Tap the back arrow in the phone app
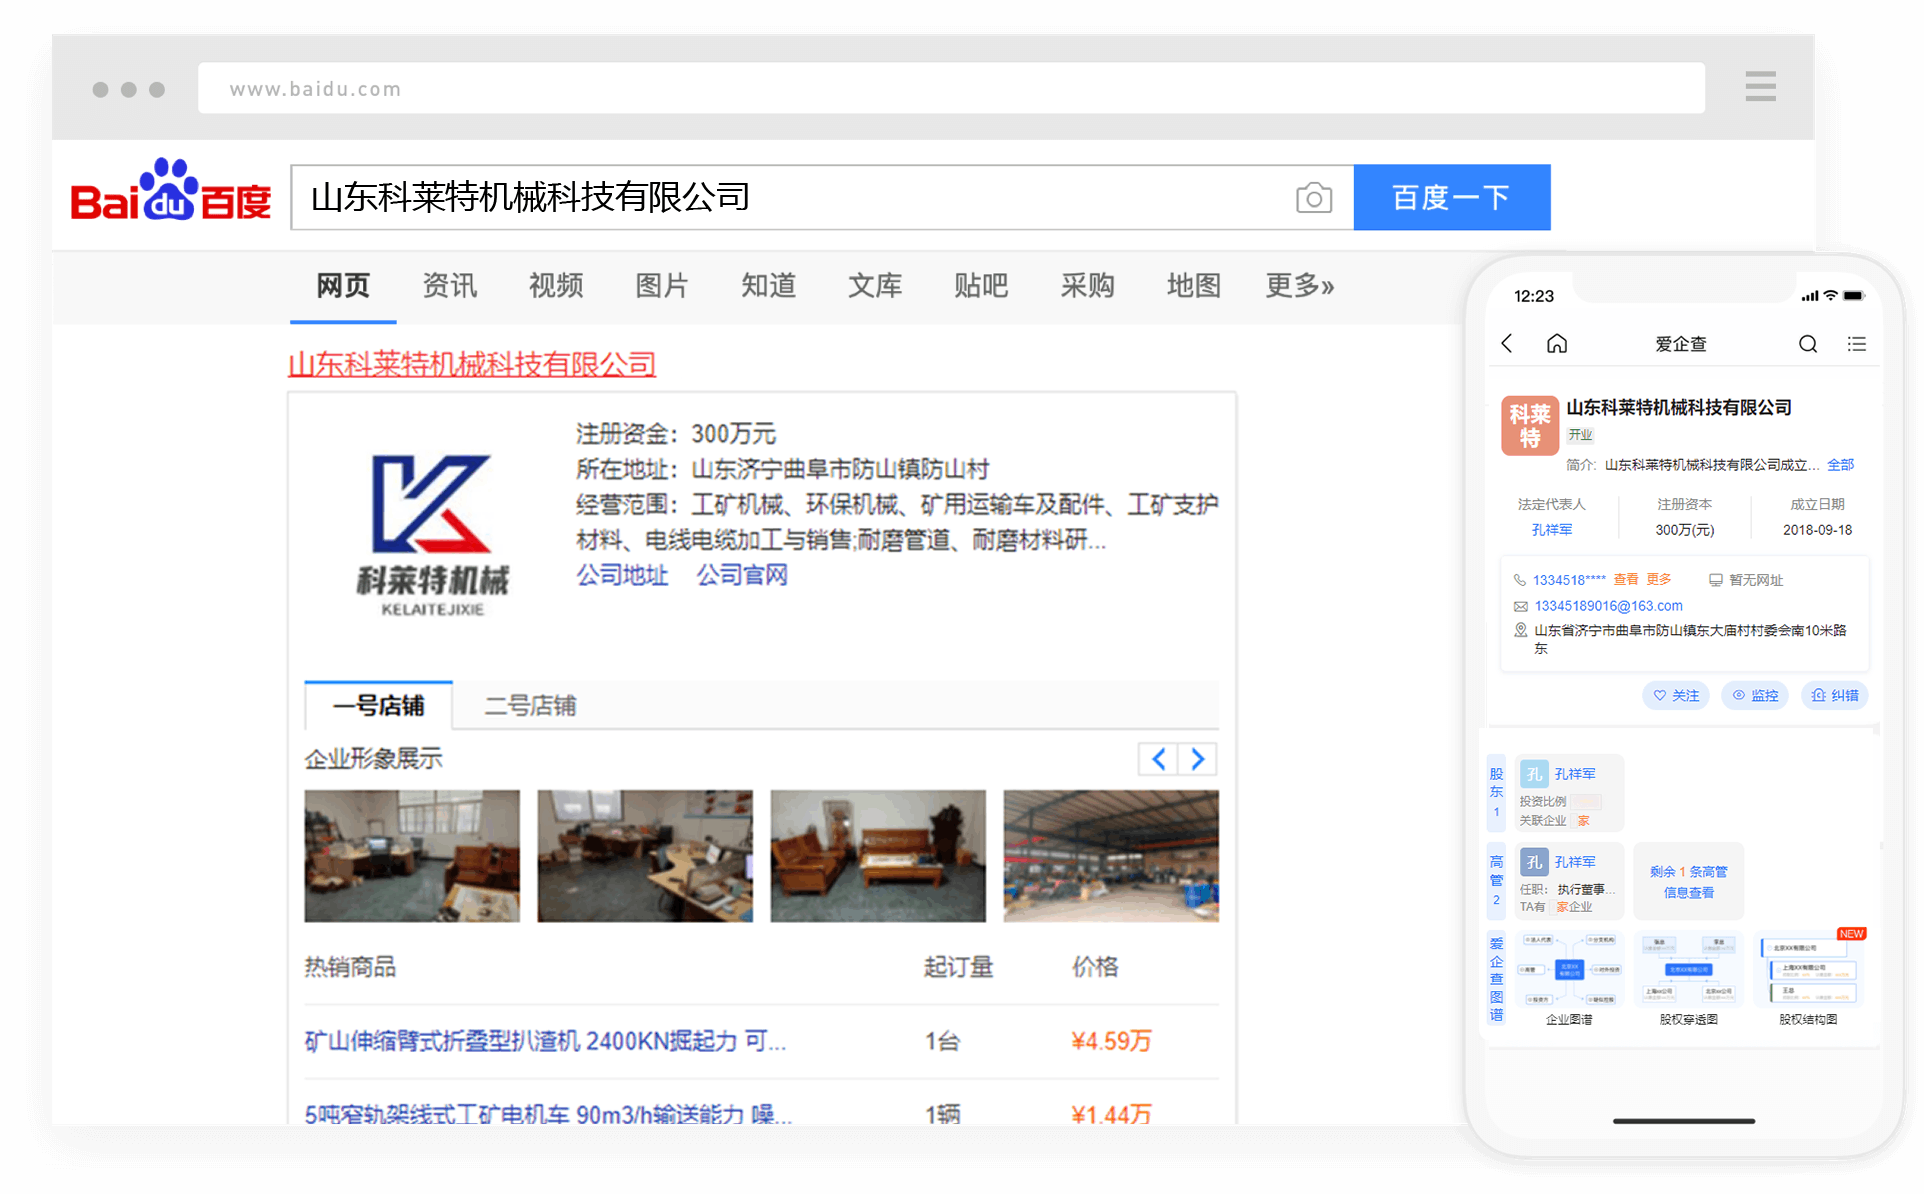The height and width of the screenshot is (1194, 1924). pyautogui.click(x=1507, y=344)
